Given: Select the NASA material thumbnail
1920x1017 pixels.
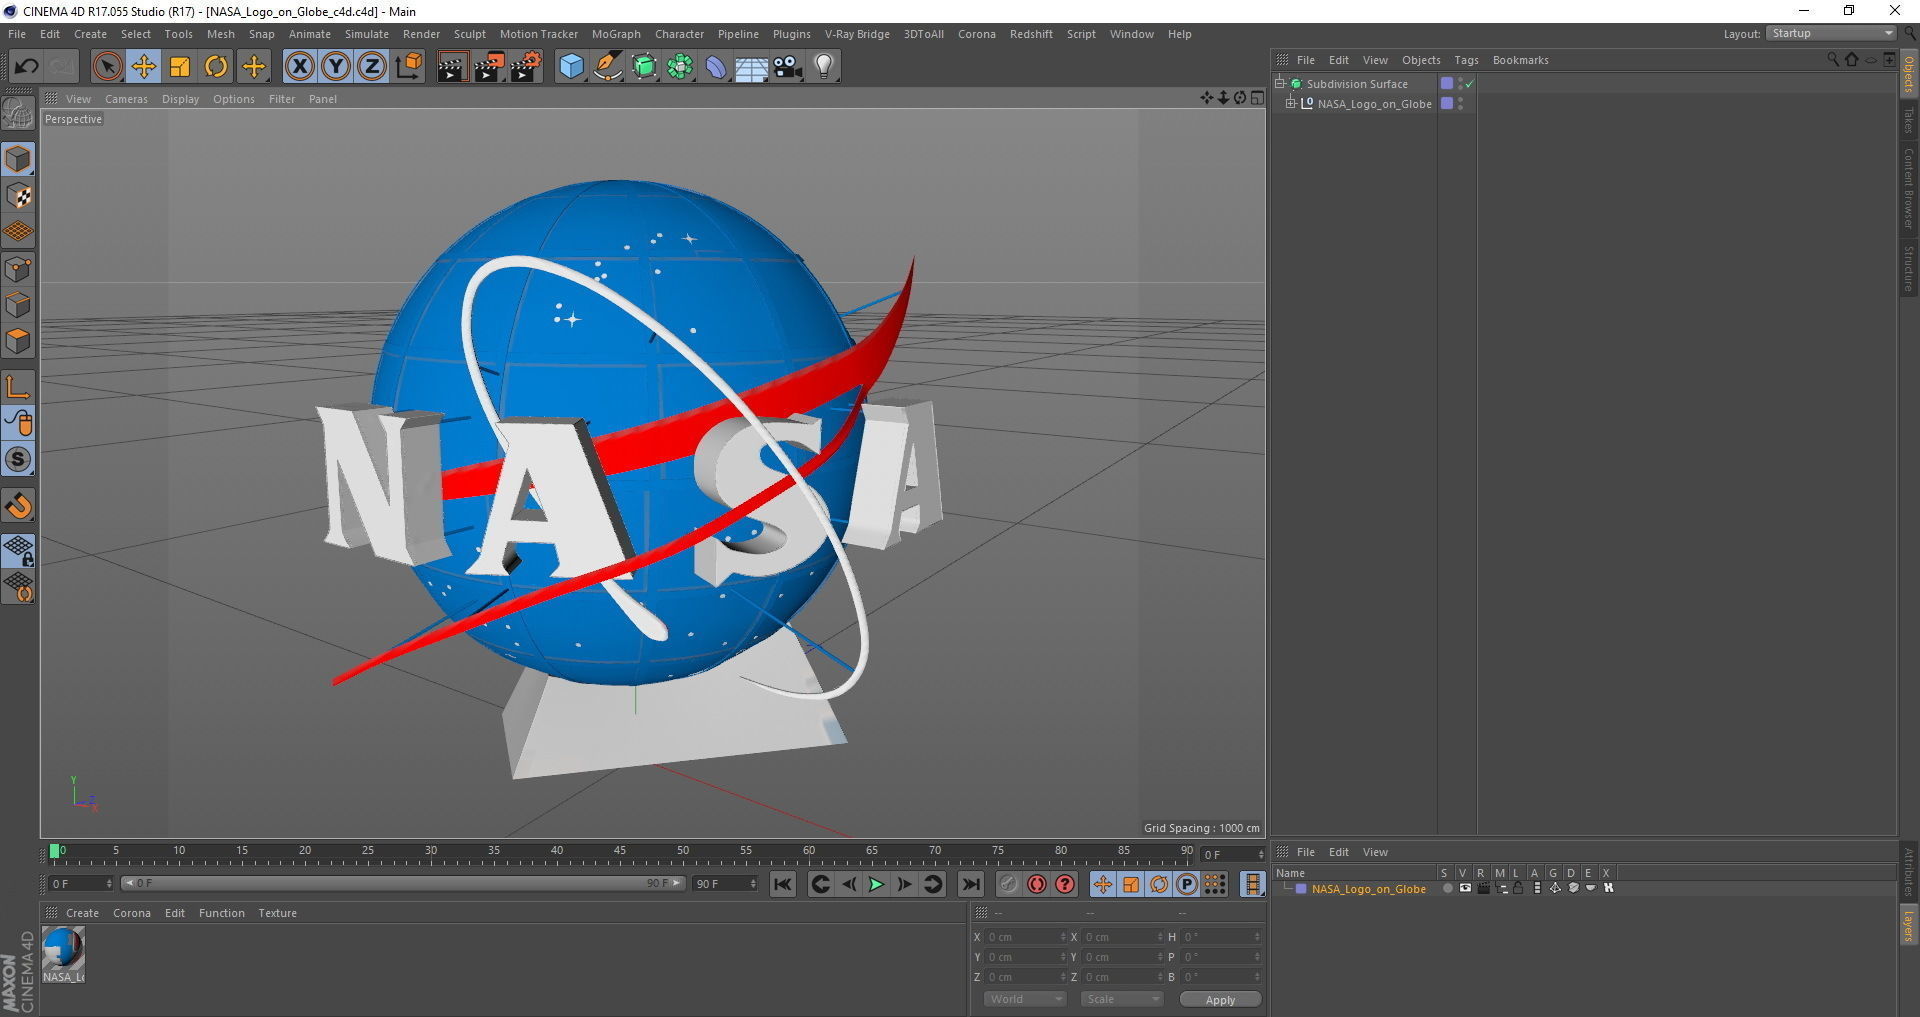Looking at the screenshot, I should (63, 955).
